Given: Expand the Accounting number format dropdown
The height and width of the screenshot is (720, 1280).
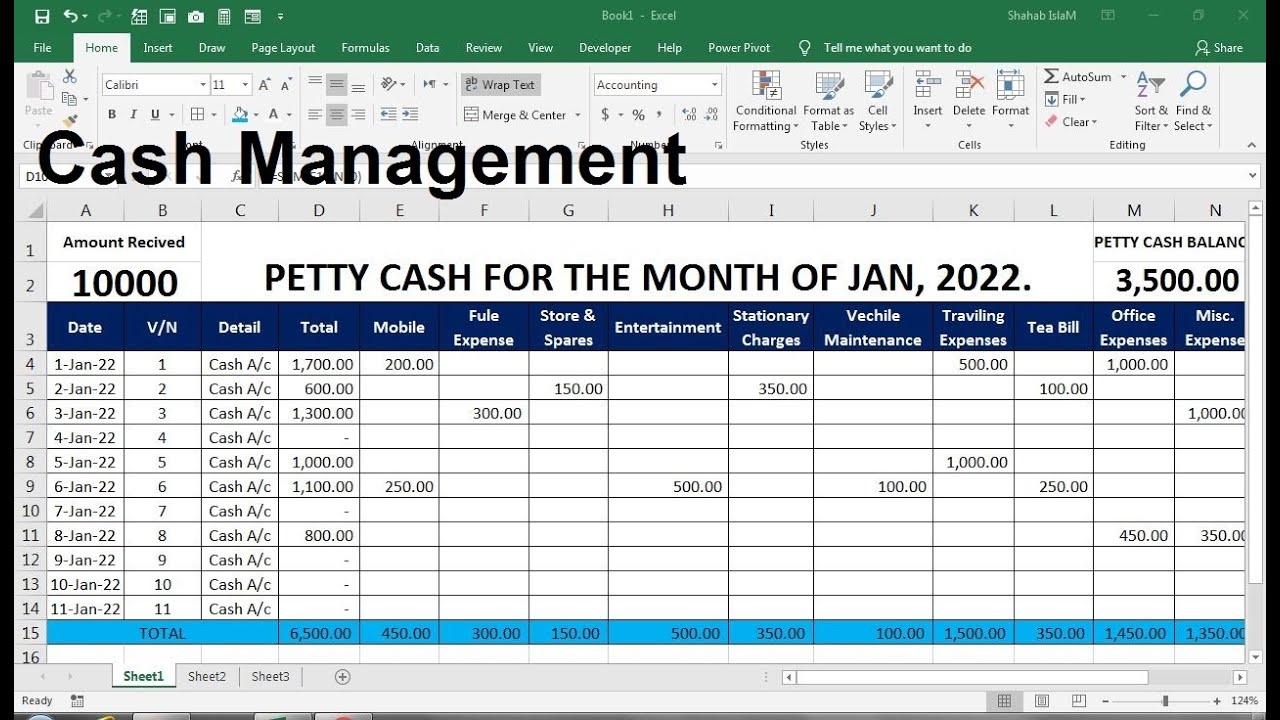Looking at the screenshot, I should [x=714, y=85].
